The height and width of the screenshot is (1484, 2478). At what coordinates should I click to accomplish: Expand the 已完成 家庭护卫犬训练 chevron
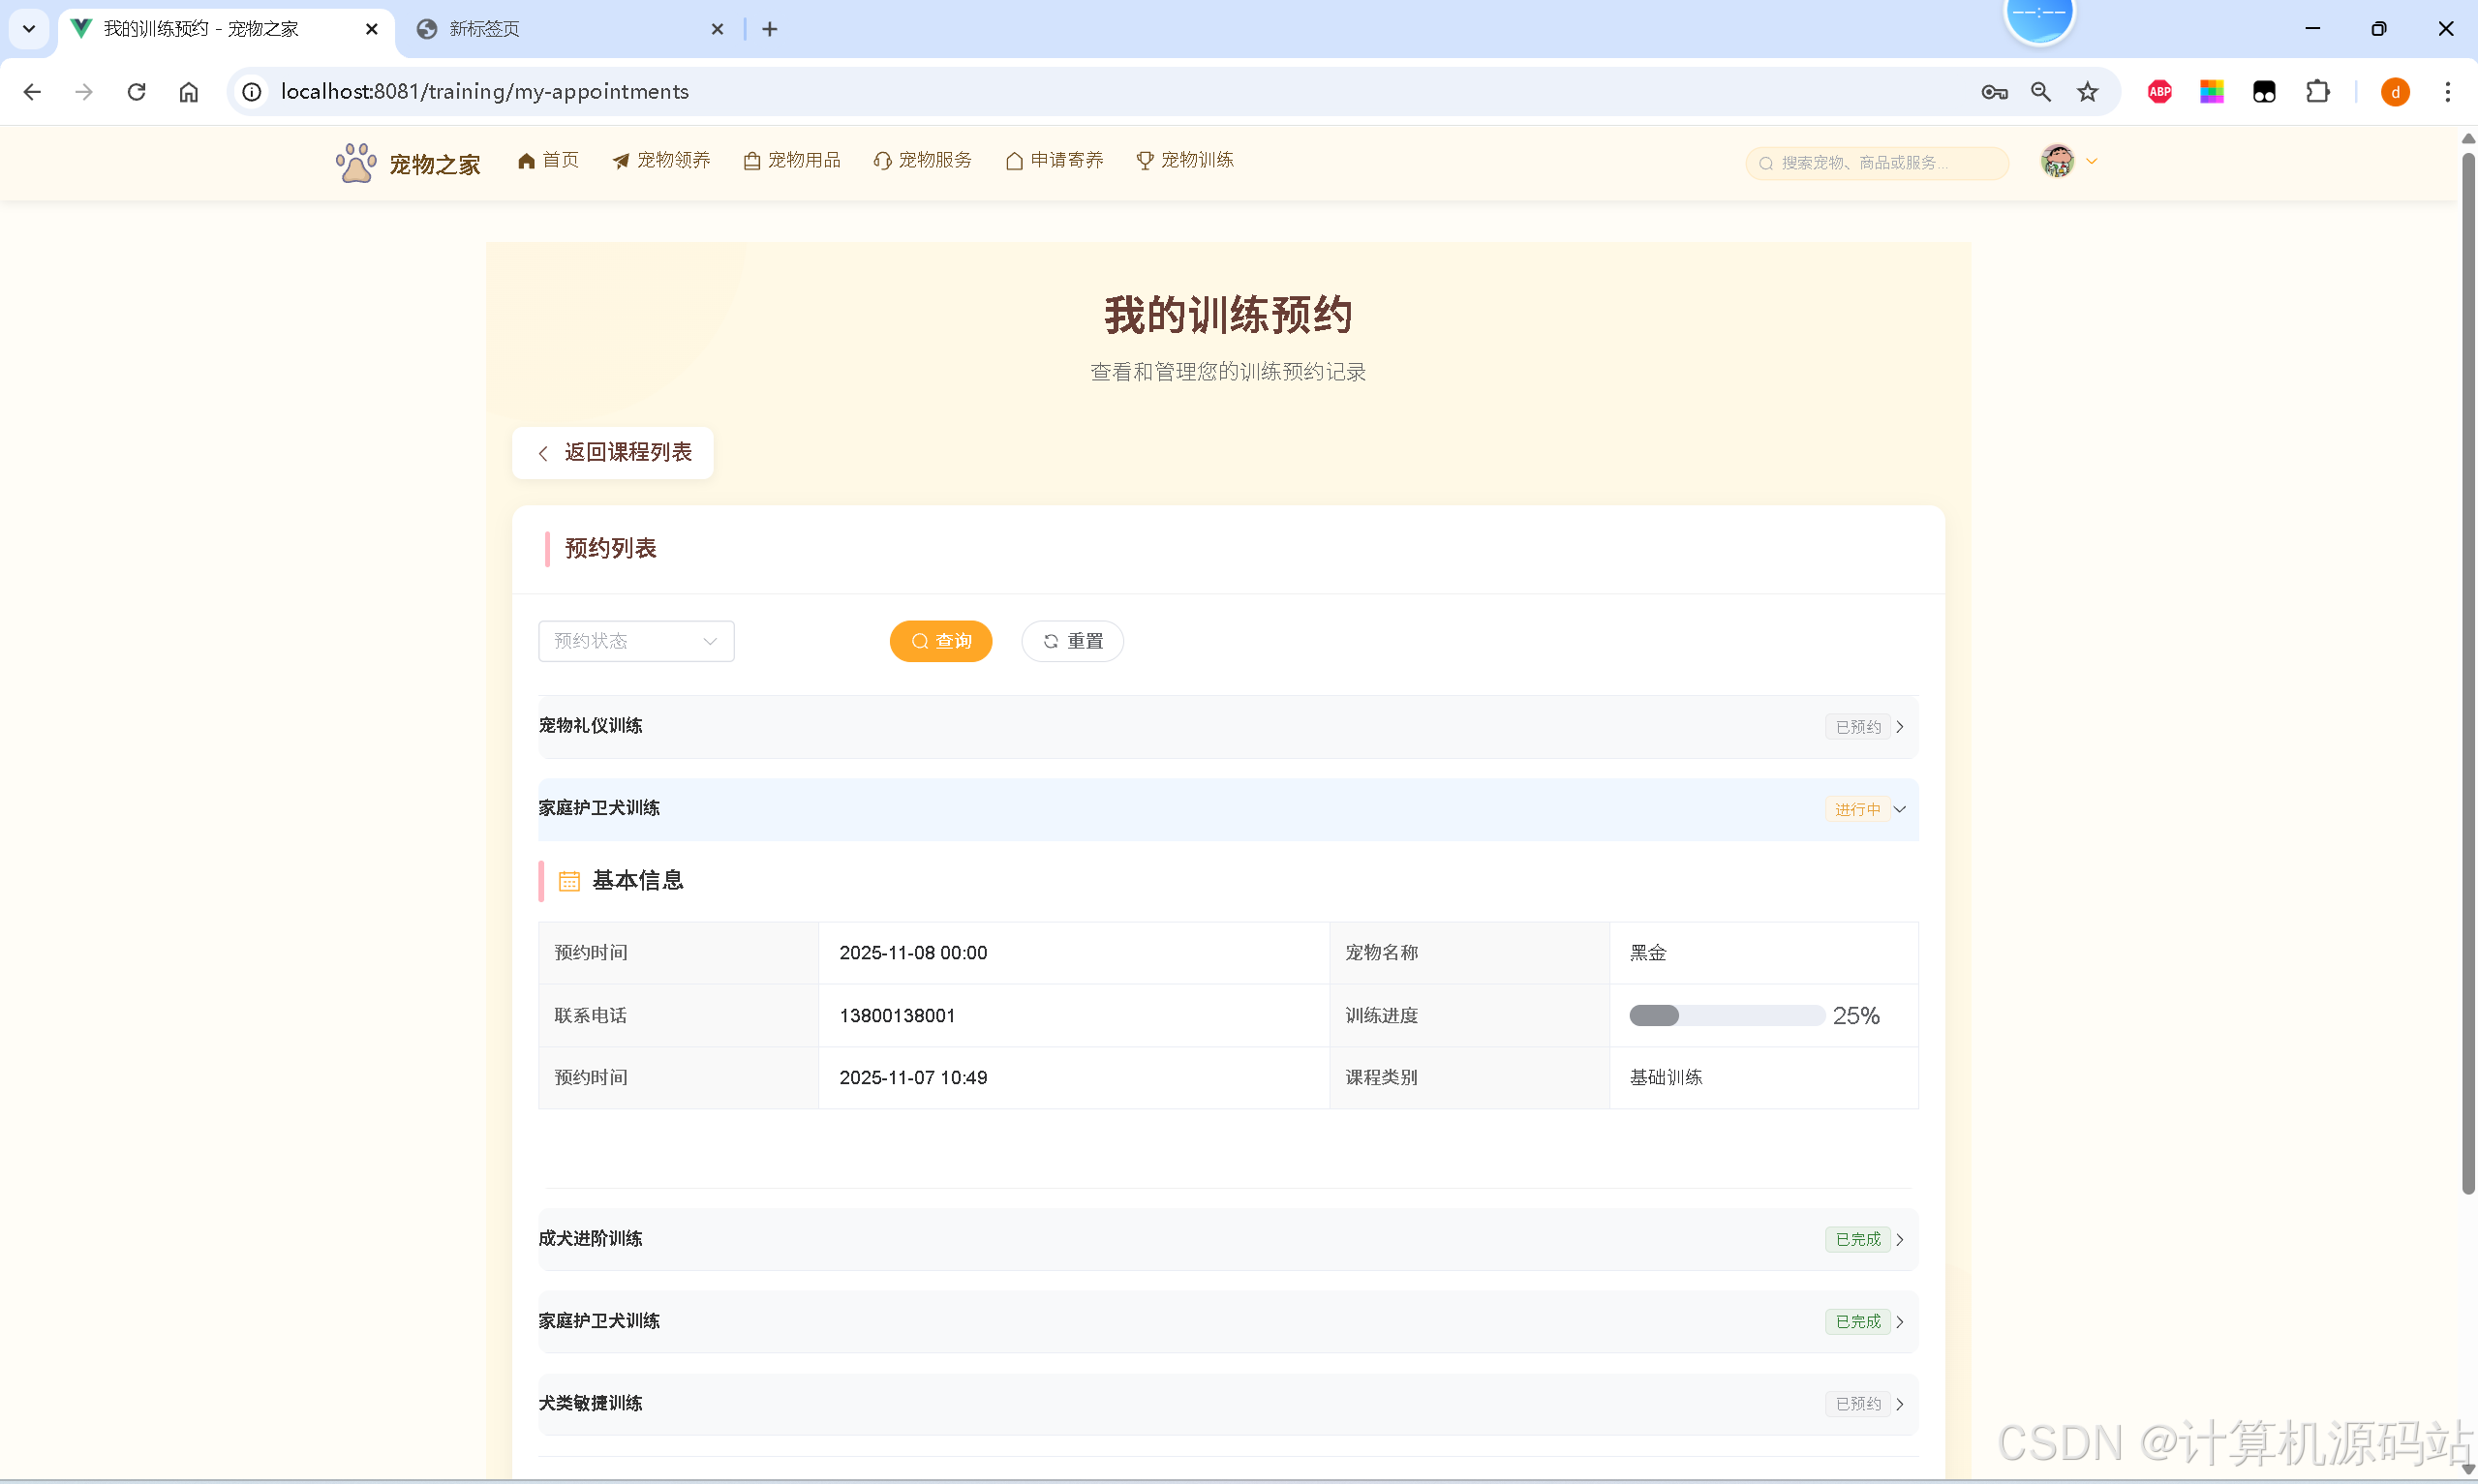click(1899, 1322)
